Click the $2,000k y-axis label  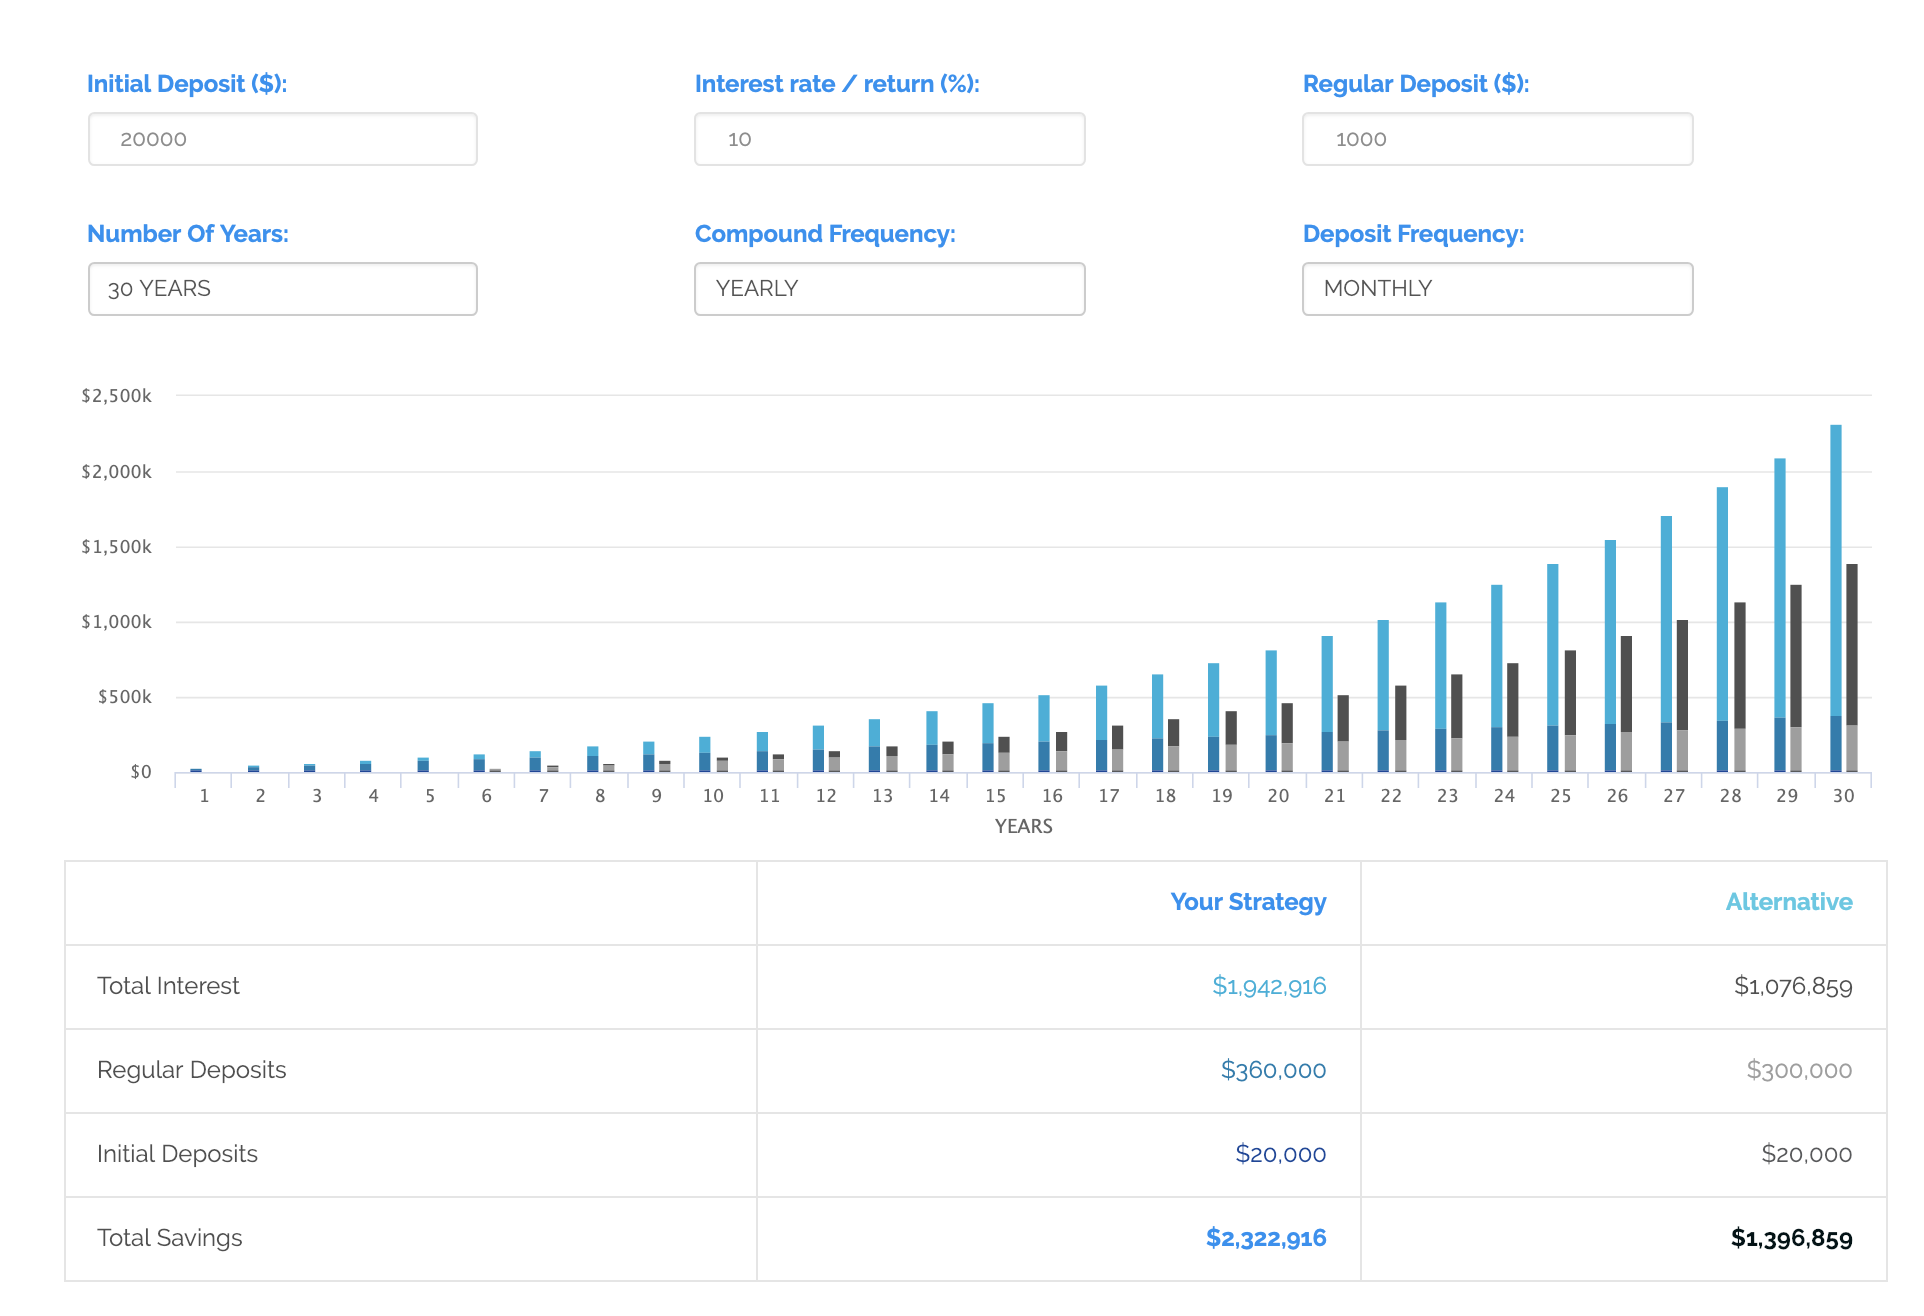coord(117,472)
